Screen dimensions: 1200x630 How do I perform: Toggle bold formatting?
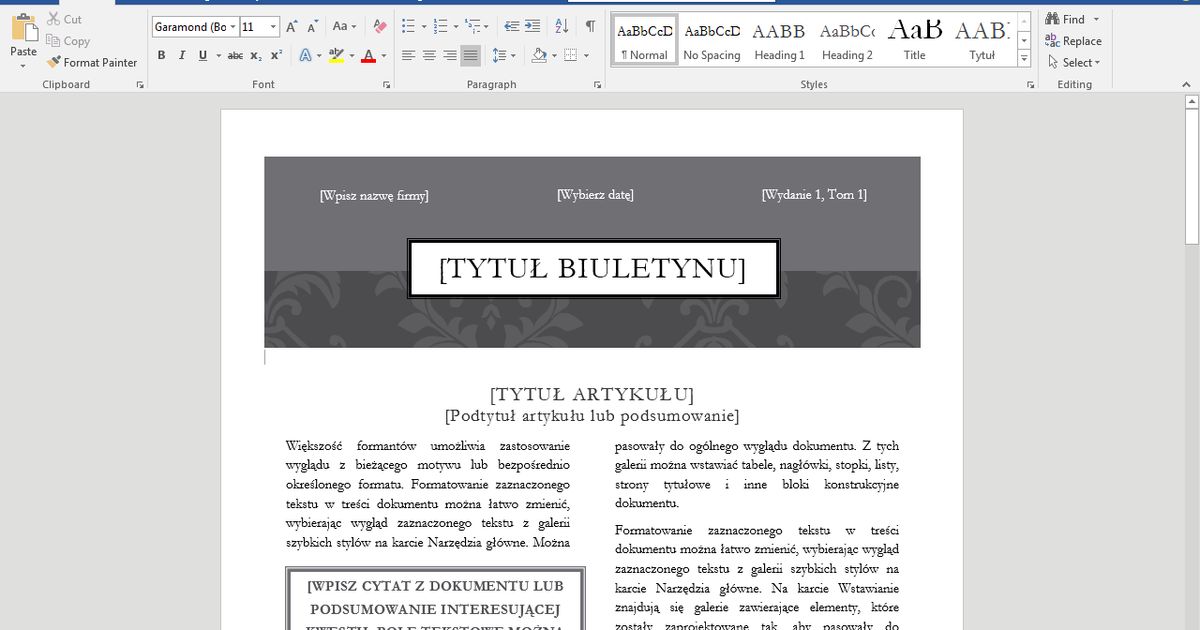161,56
